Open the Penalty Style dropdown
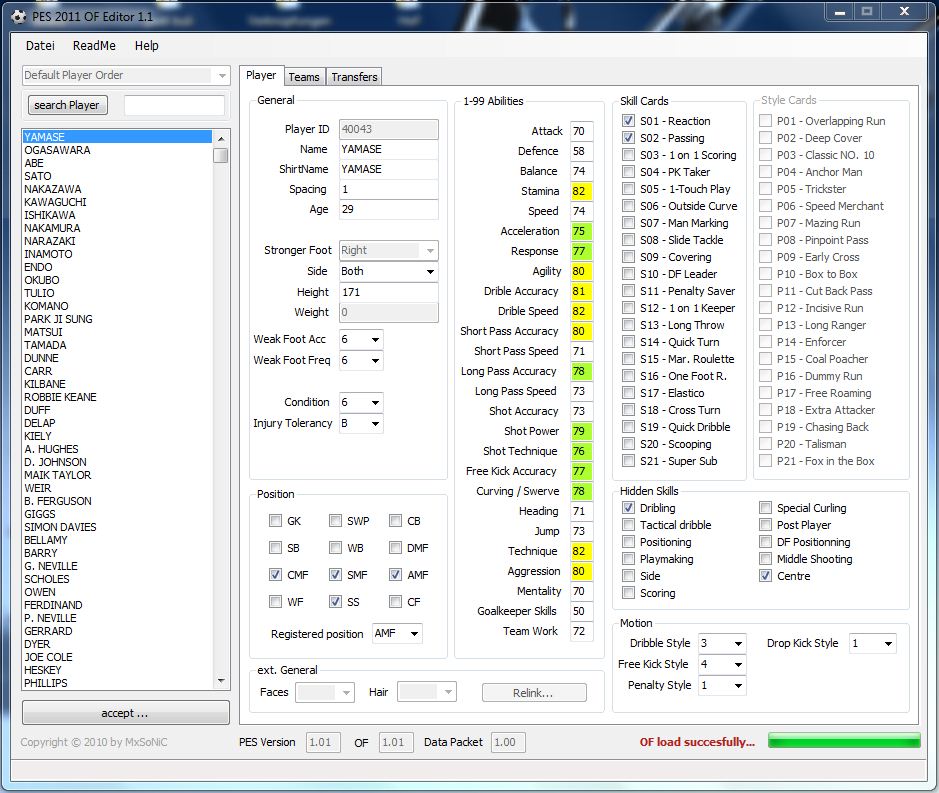Screen dimensions: 939x793 point(722,685)
